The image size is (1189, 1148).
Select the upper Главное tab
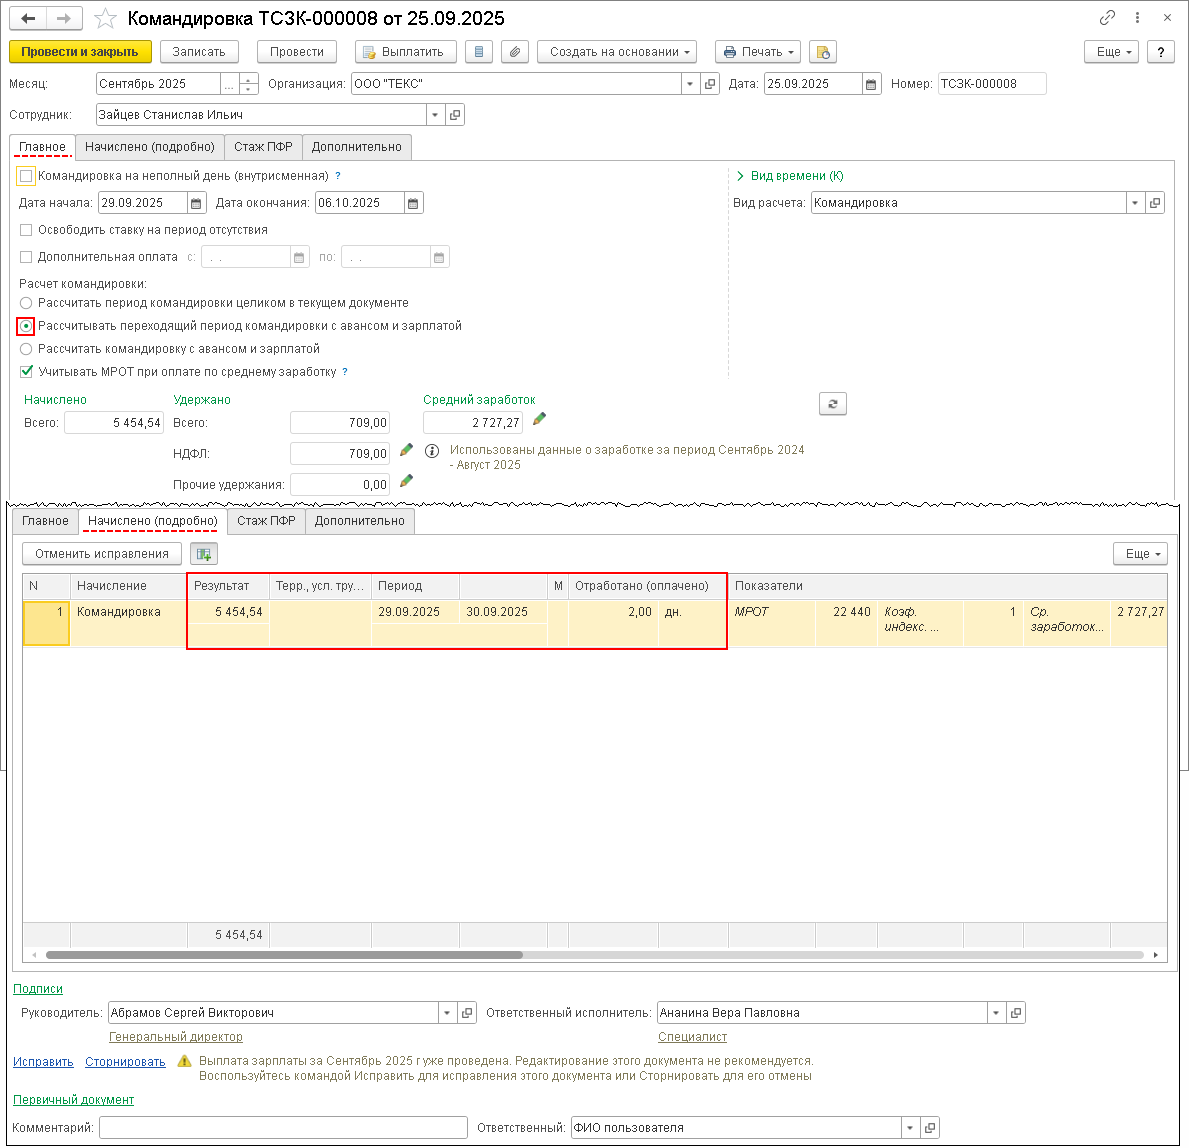42,147
